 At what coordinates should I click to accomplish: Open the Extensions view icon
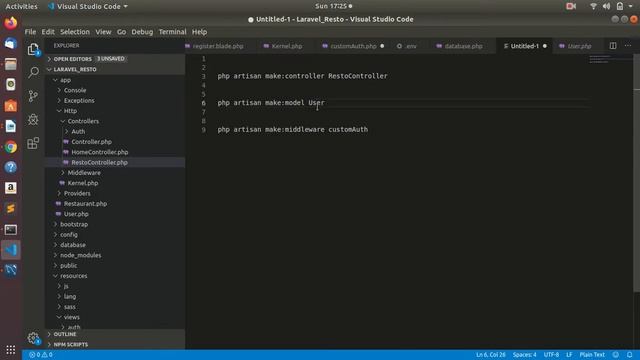33,143
